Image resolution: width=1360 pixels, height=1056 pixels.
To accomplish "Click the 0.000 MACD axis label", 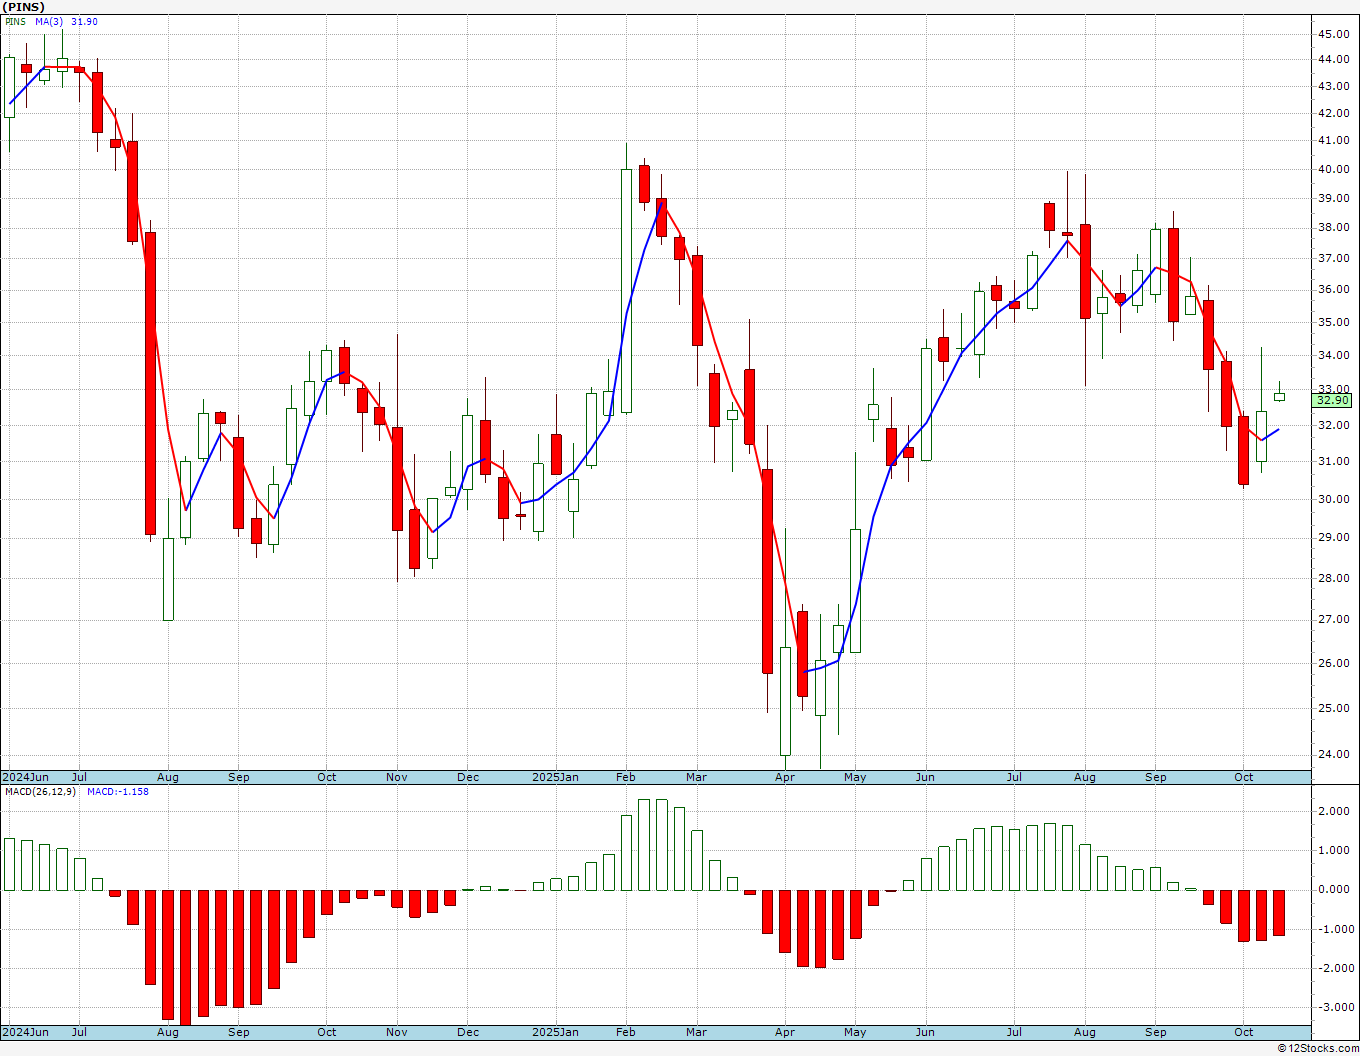I will coord(1336,889).
